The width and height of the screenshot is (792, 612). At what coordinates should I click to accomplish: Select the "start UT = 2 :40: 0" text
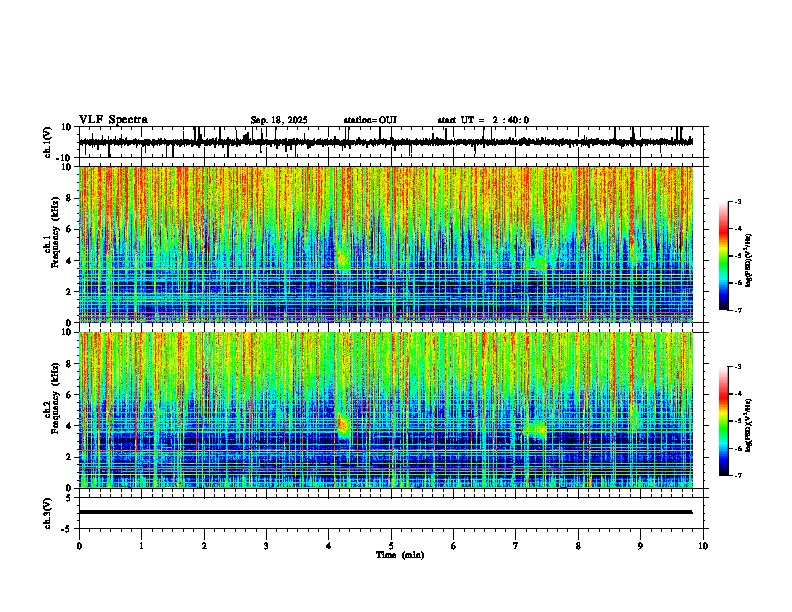click(483, 120)
